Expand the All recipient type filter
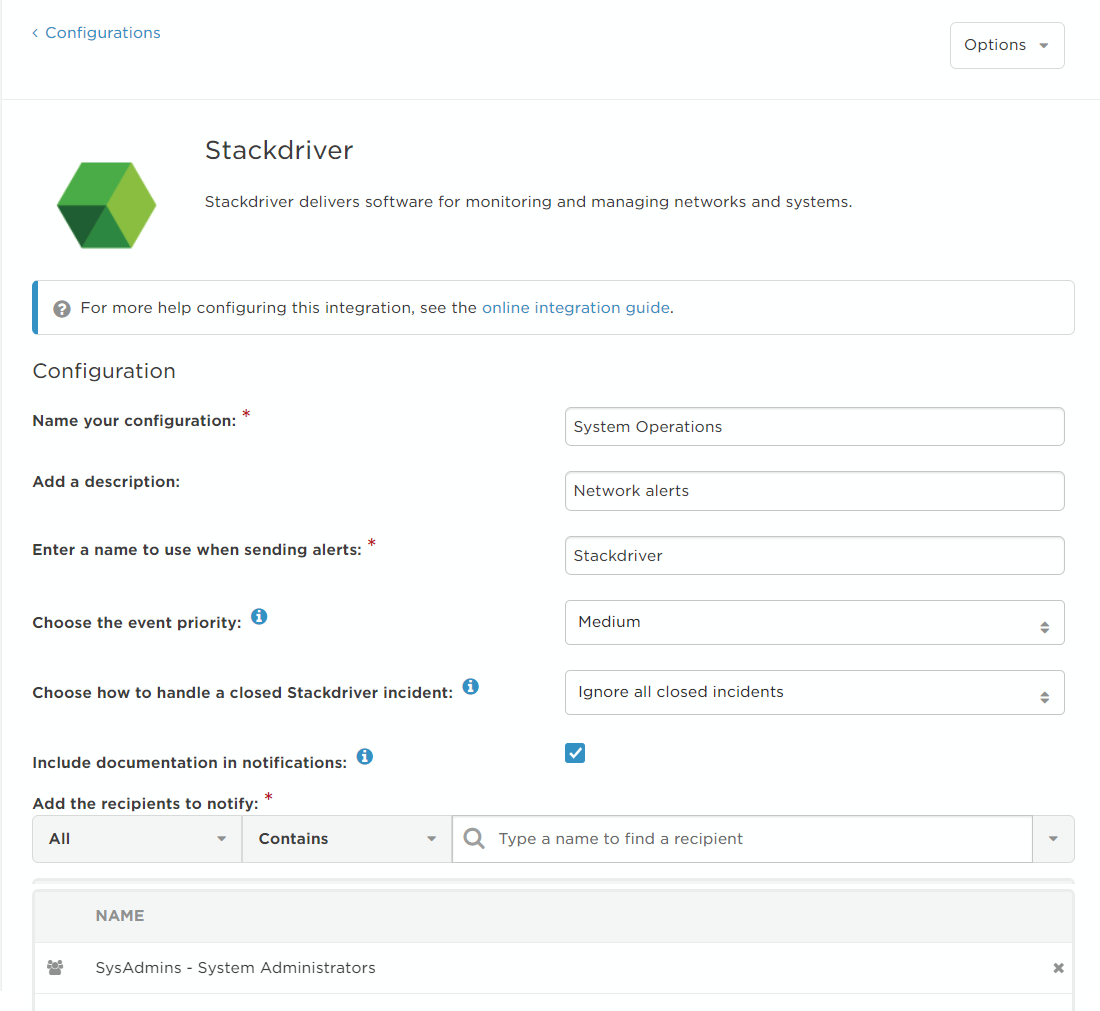Viewport: 1100px width, 1011px height. [x=137, y=839]
